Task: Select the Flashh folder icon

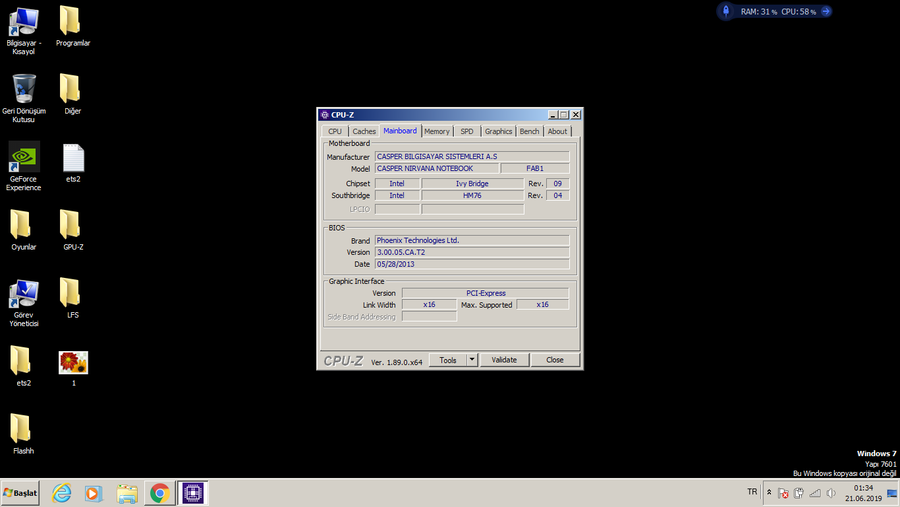Action: click(24, 434)
